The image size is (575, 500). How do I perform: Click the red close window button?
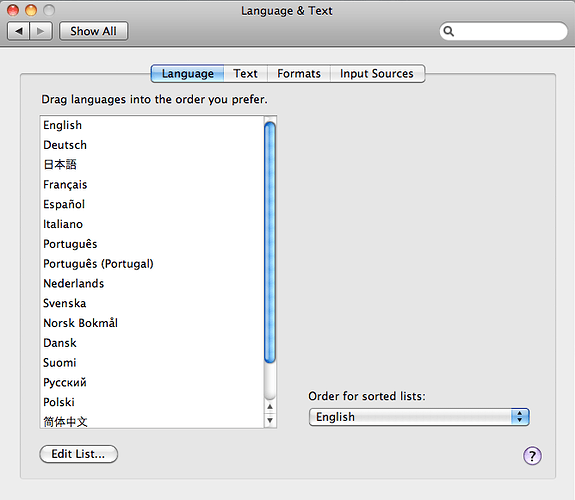(x=13, y=10)
